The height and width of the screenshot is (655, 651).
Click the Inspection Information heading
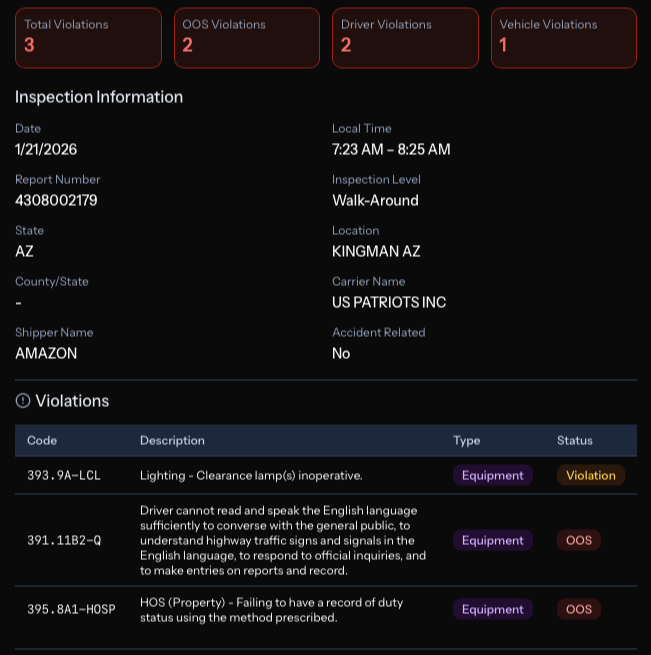(x=99, y=97)
